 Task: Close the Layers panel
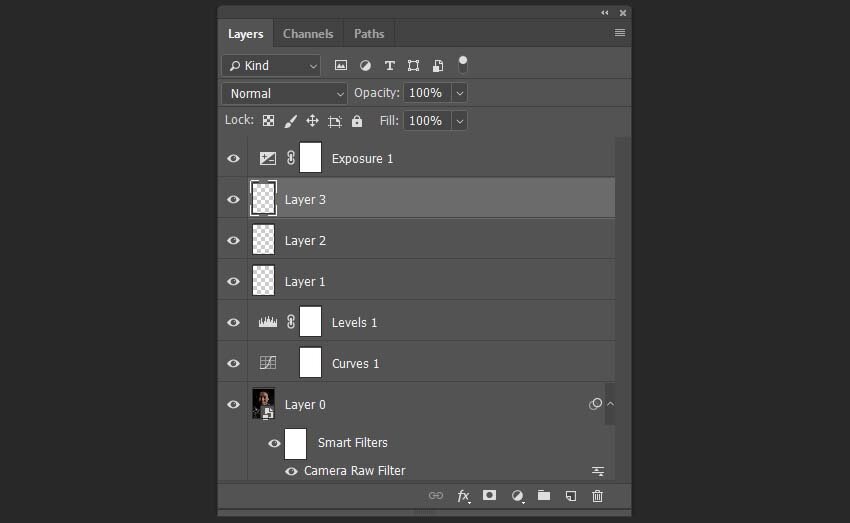click(x=623, y=12)
